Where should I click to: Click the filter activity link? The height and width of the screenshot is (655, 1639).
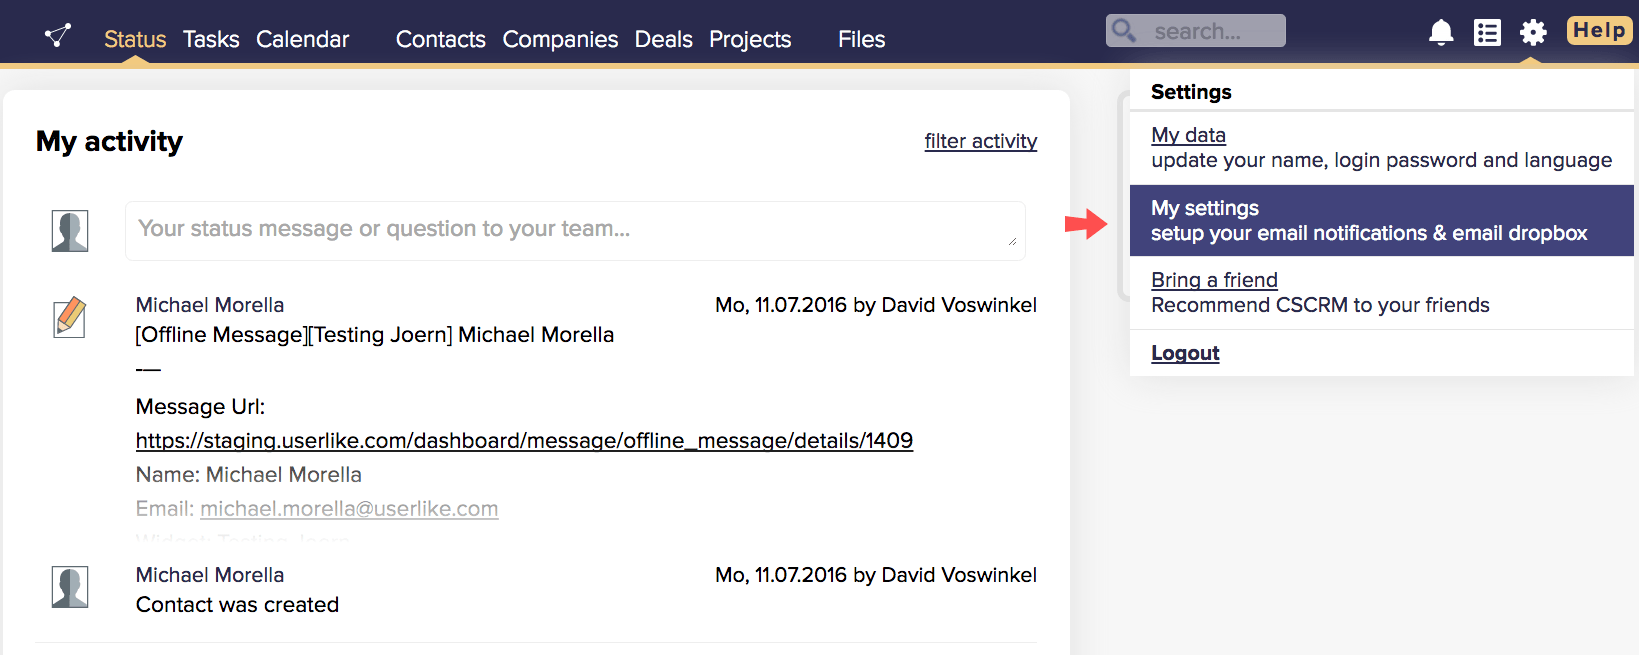[980, 141]
